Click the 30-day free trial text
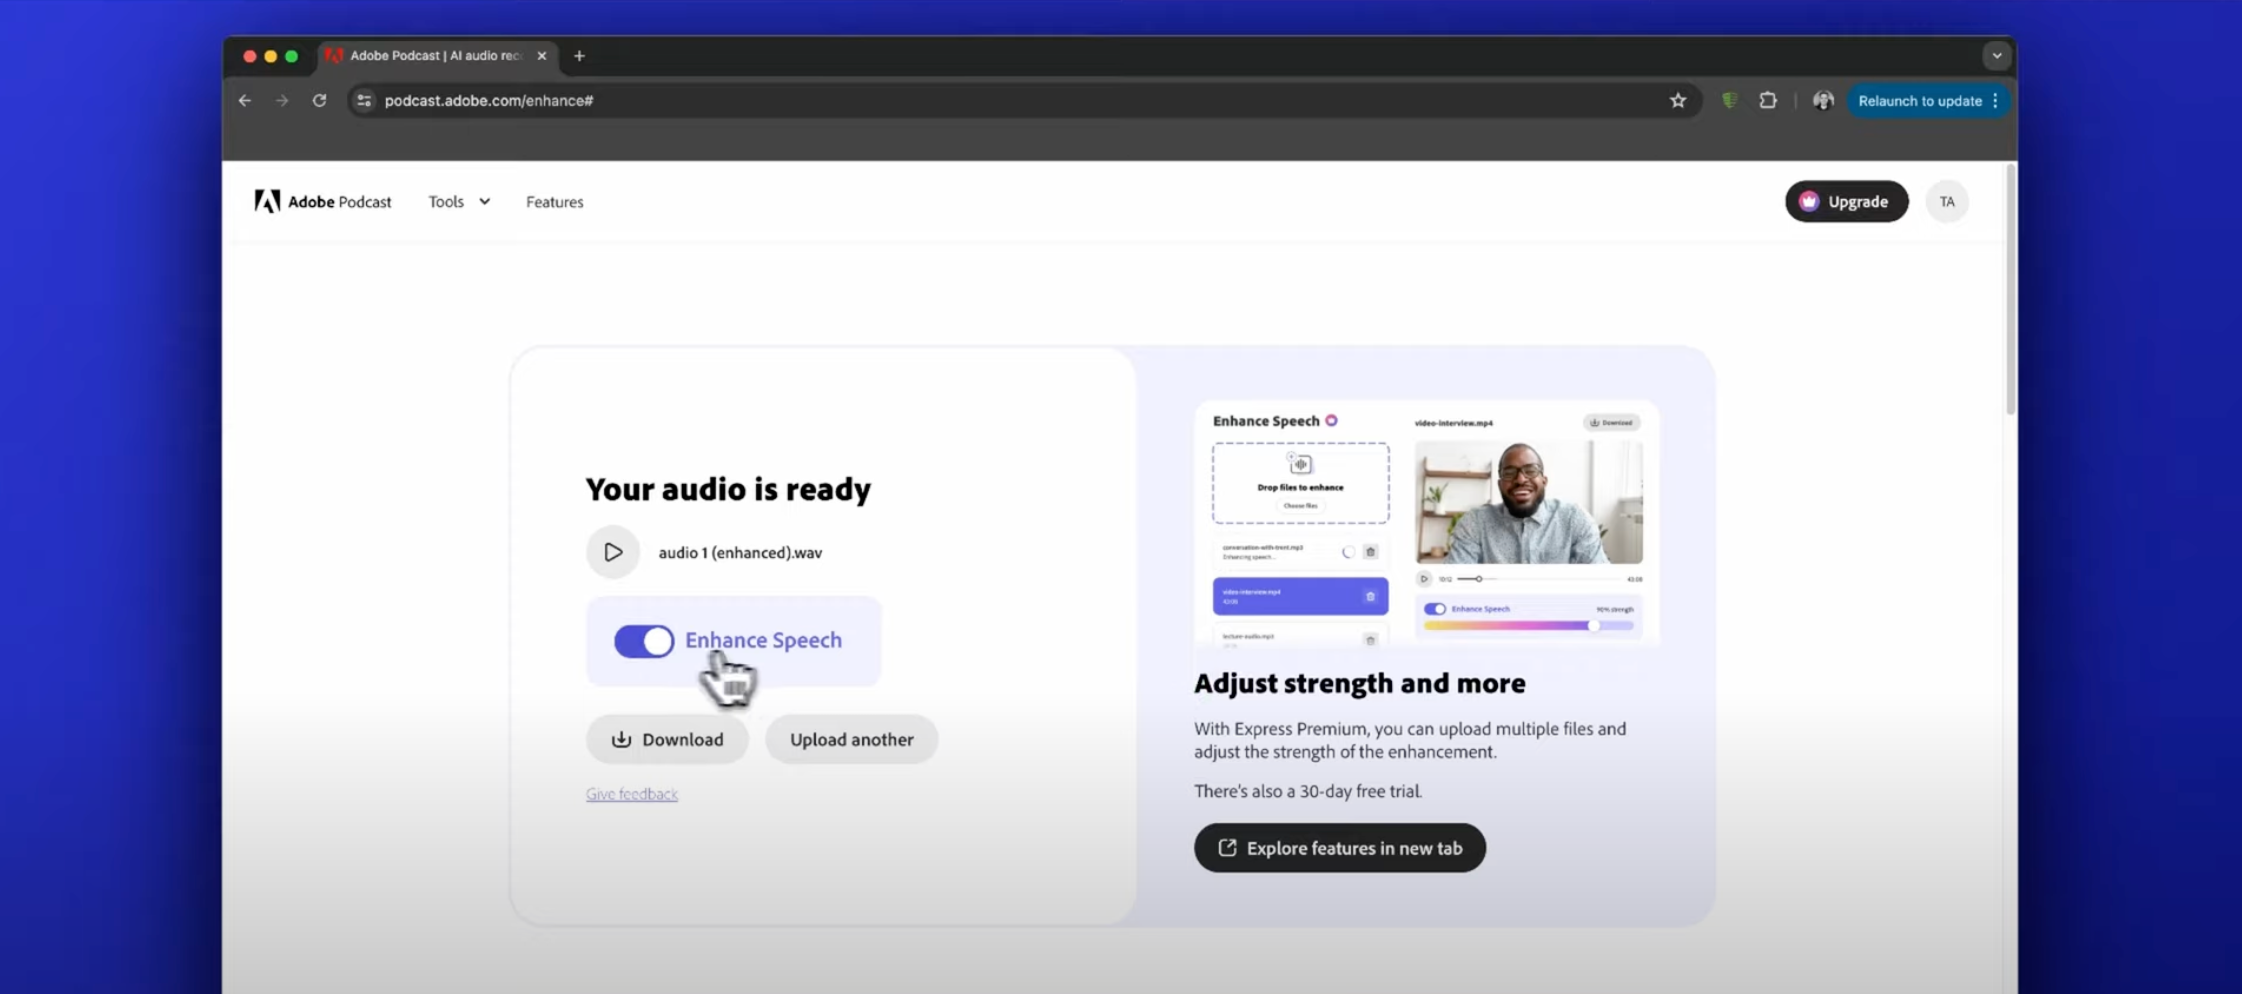 [x=1308, y=791]
